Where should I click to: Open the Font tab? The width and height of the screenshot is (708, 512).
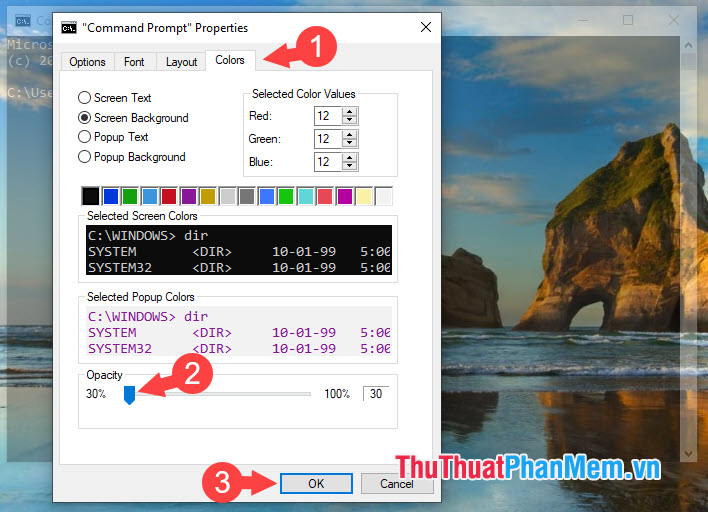click(x=134, y=62)
